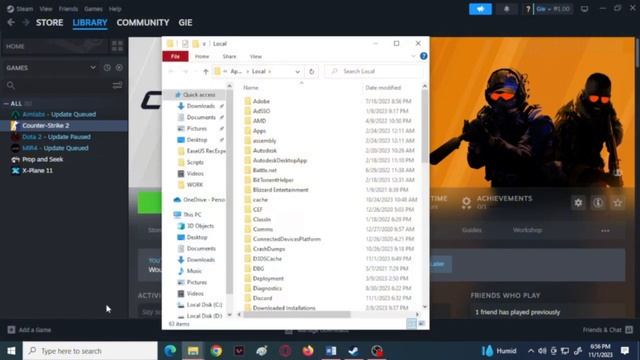Open Steam announcements megaphone button
Screen dimensions: 640x360
coord(480,9)
